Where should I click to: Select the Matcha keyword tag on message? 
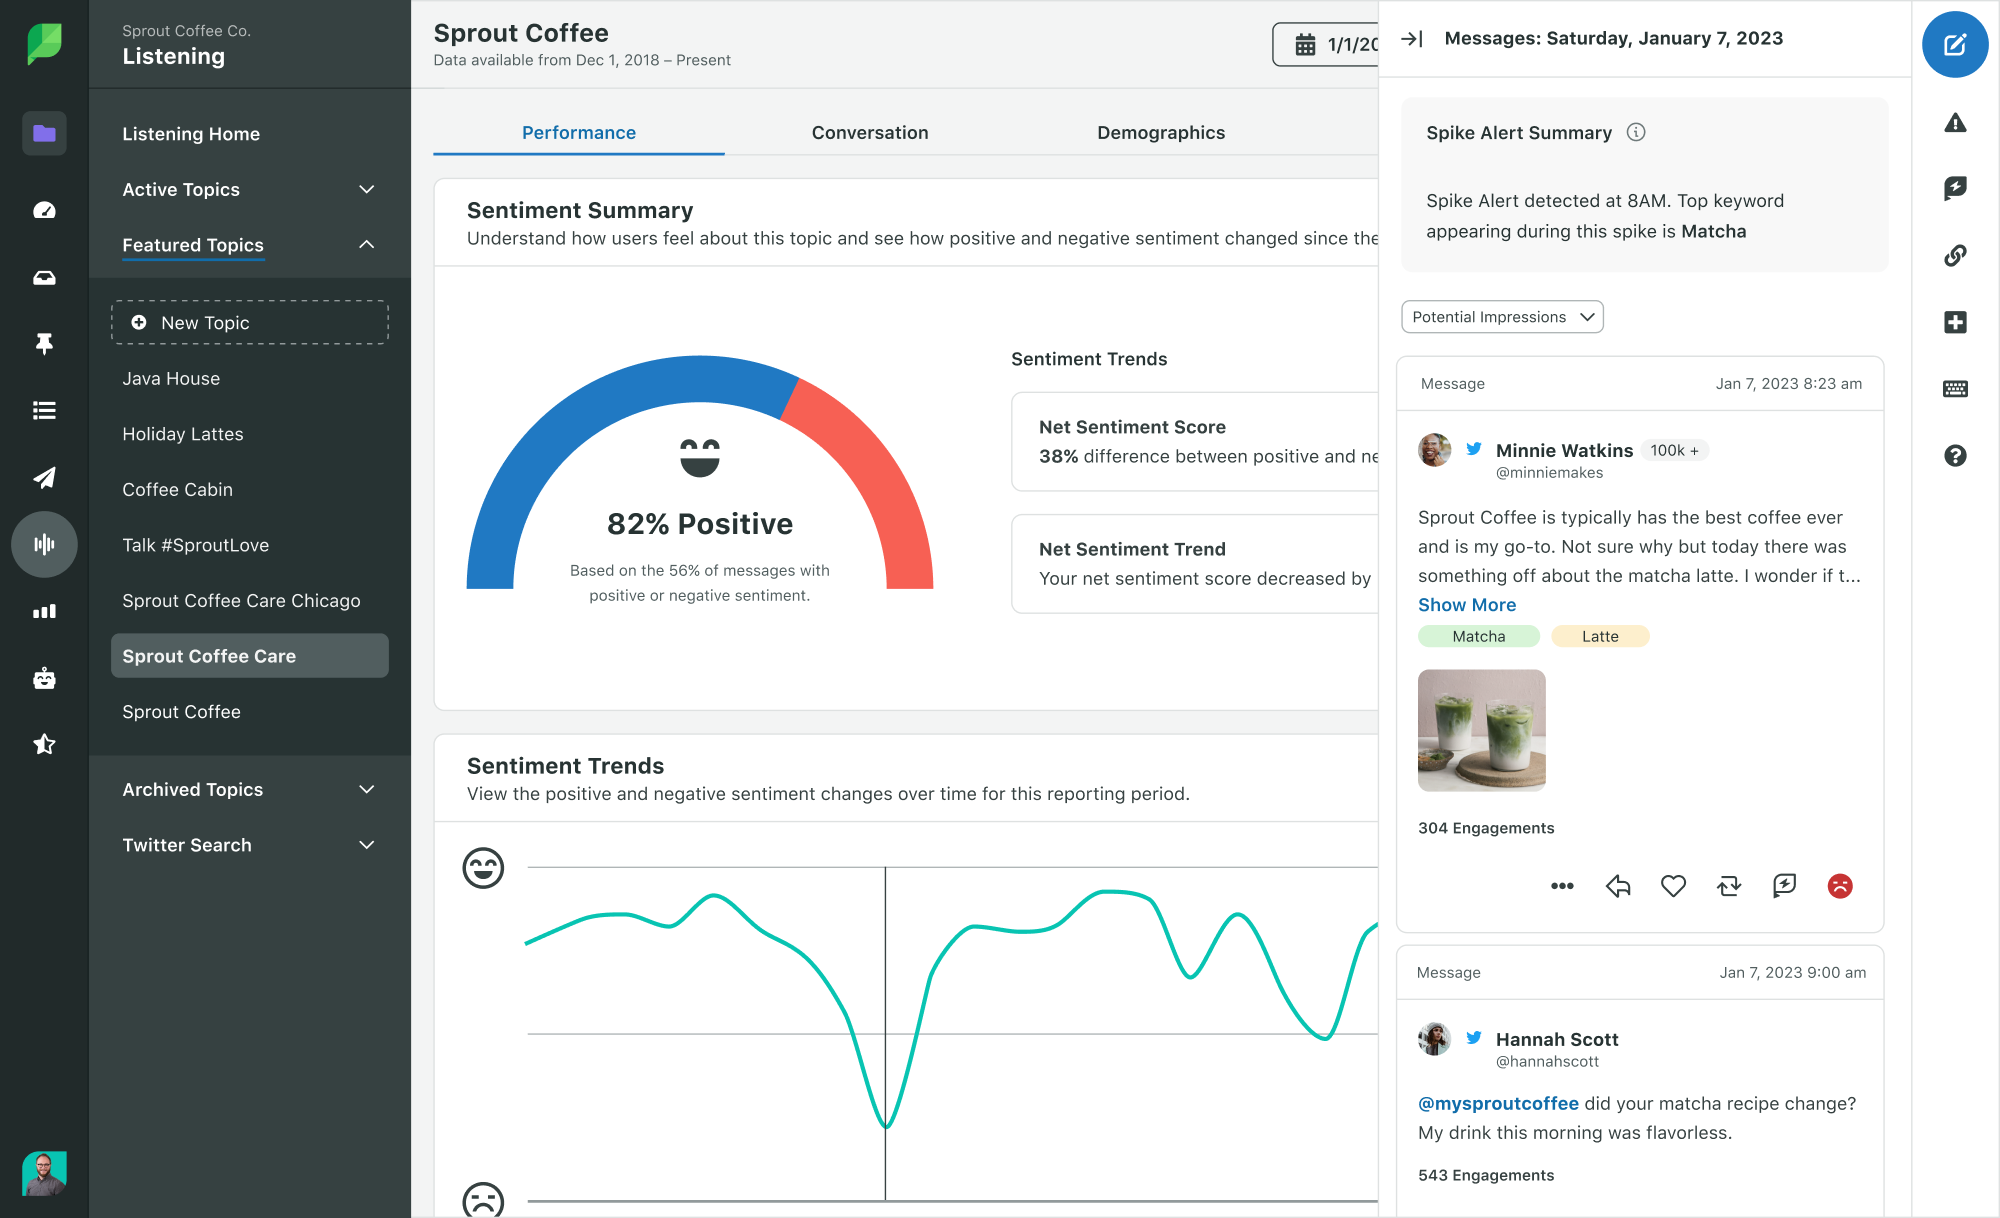pos(1479,637)
